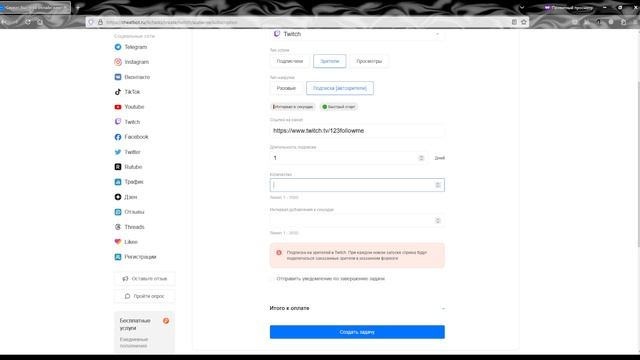Adjust the Количество field stepper

point(438,185)
